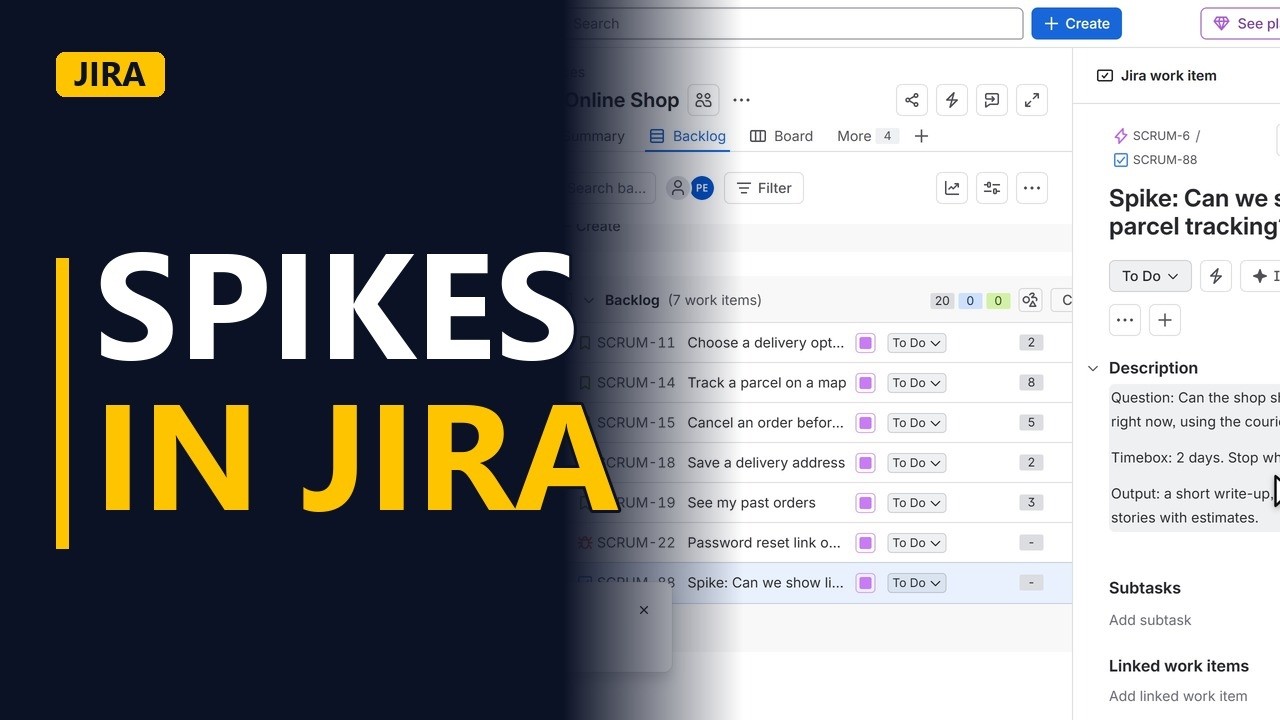Click the Give feedback speech-bubble icon
The height and width of the screenshot is (720, 1280).
coord(991,100)
